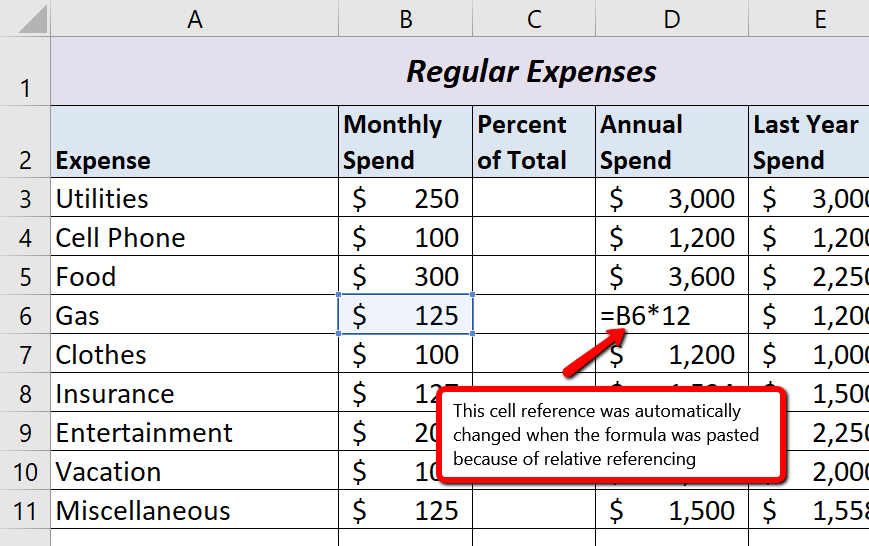Click the Select All corner triangle
Image resolution: width=869 pixels, height=546 pixels.
pyautogui.click(x=32, y=19)
